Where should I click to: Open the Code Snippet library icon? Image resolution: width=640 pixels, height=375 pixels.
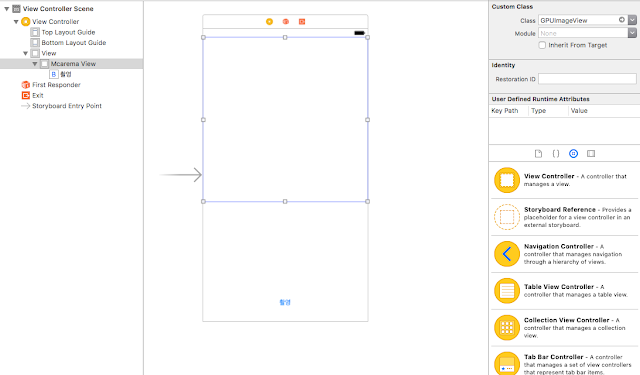(556, 153)
